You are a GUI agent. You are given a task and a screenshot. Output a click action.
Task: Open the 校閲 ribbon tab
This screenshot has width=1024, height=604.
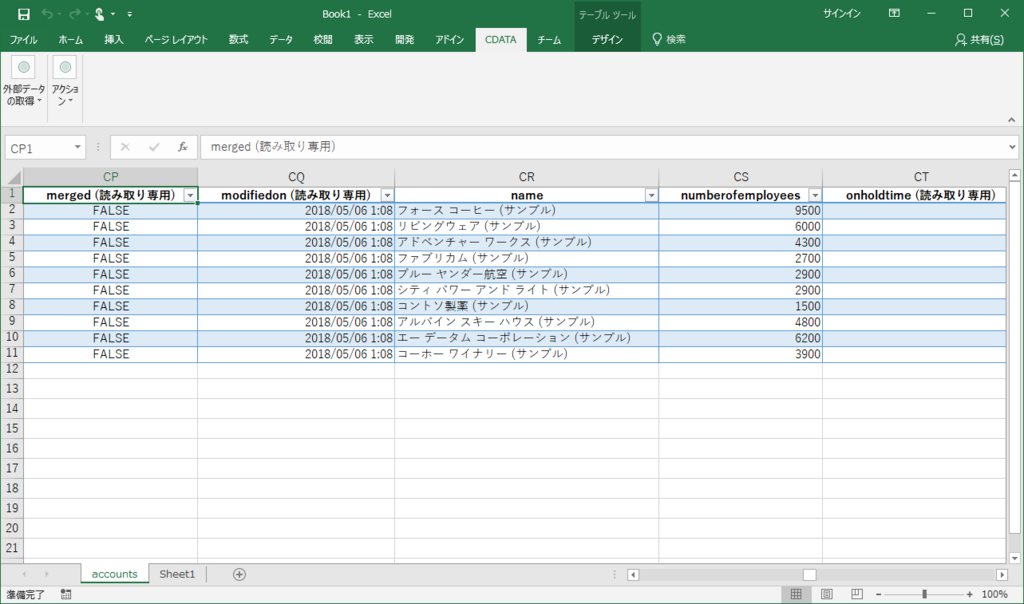(323, 40)
